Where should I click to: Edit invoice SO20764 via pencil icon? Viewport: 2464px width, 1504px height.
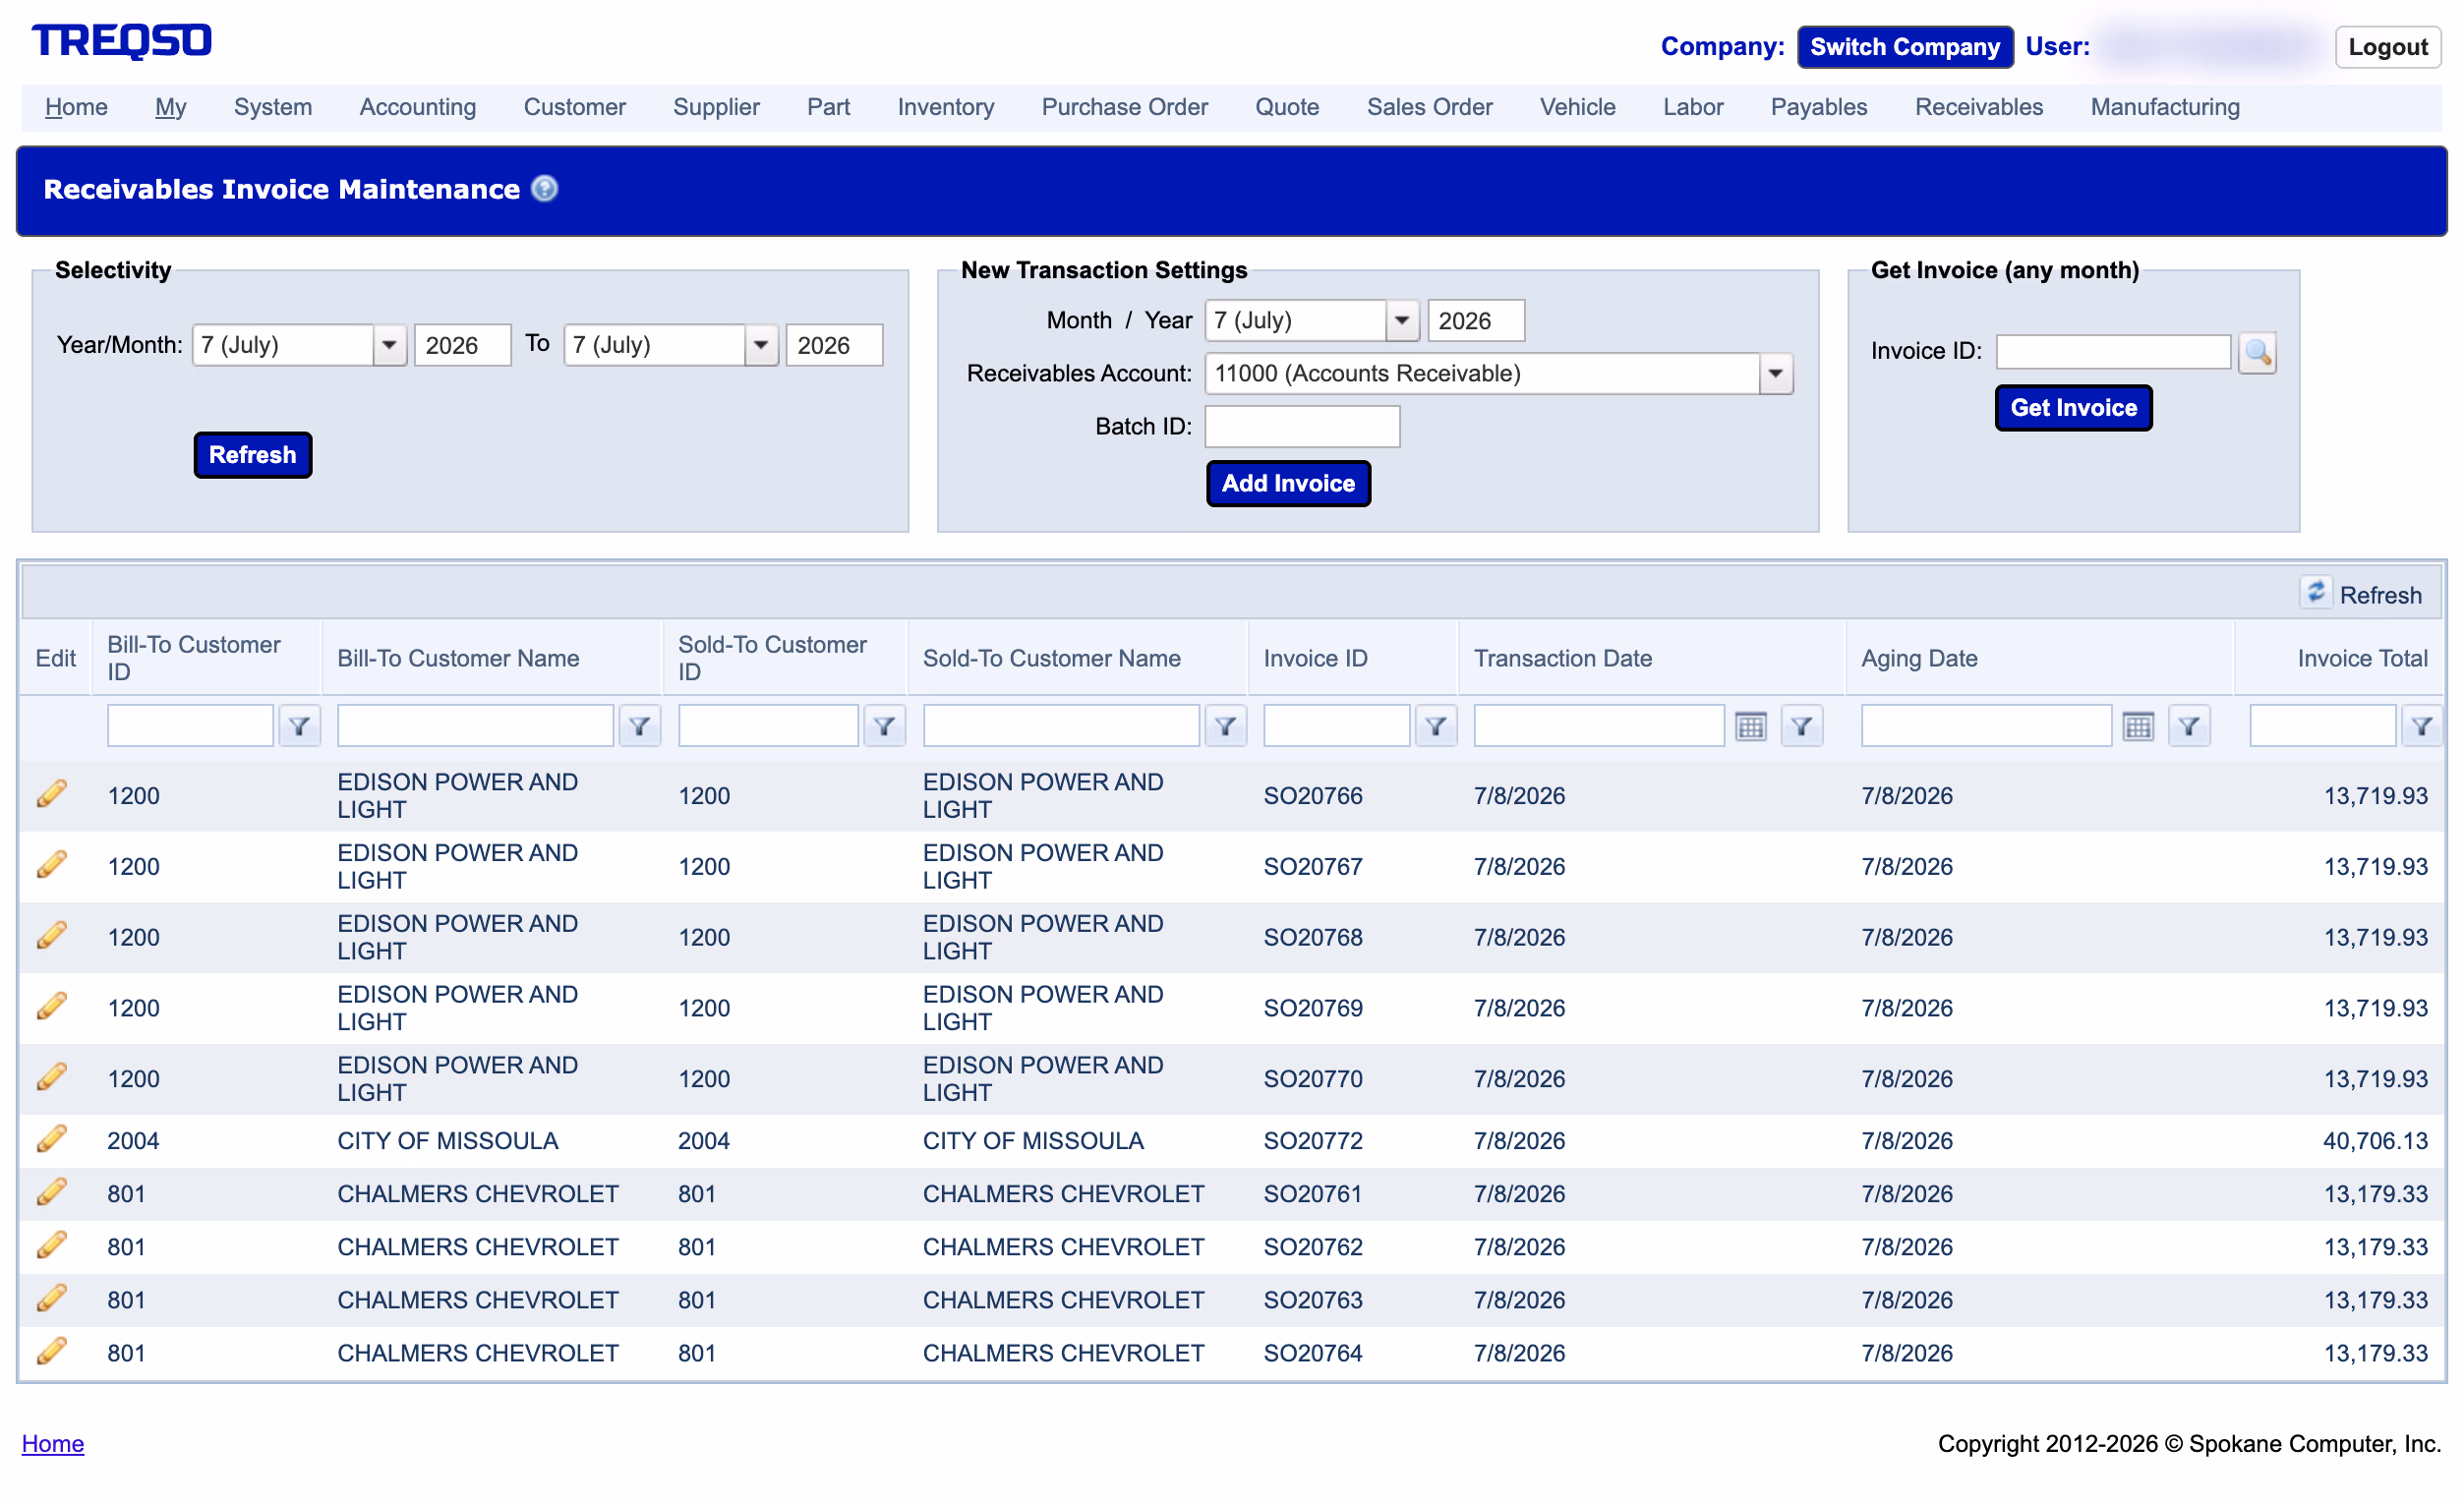tap(52, 1353)
